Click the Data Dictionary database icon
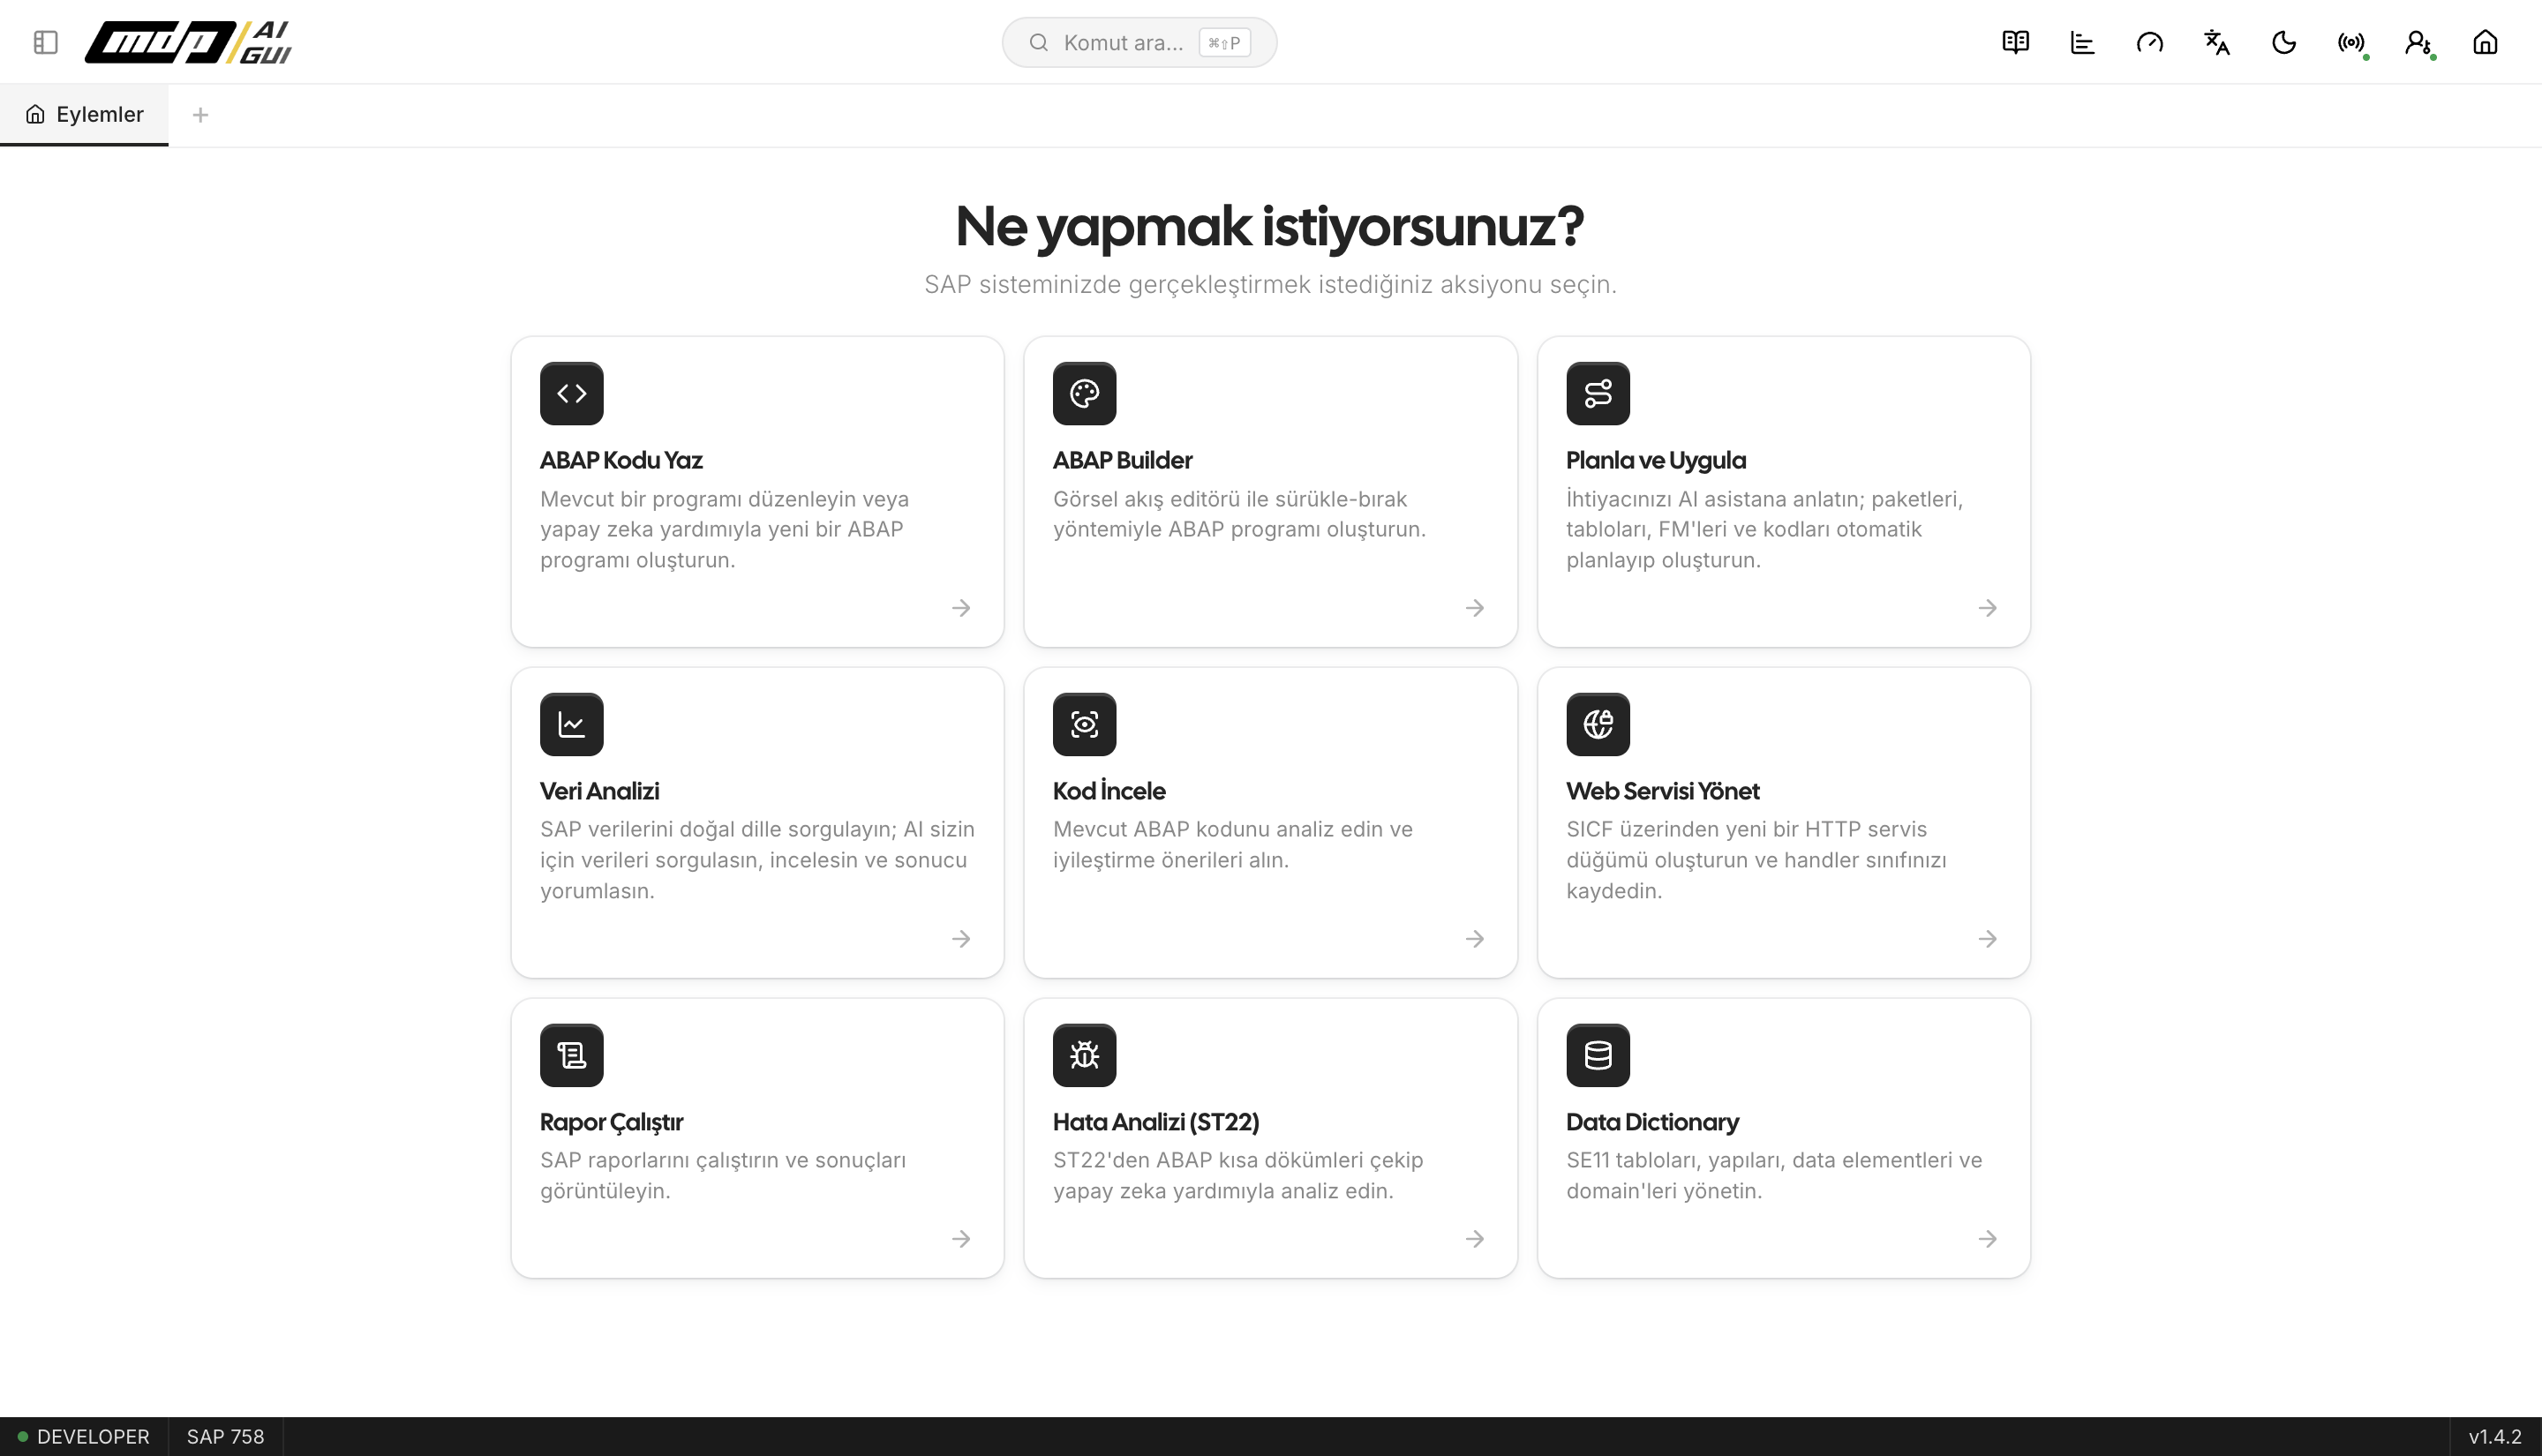Viewport: 2542px width, 1456px height. 1598,1055
